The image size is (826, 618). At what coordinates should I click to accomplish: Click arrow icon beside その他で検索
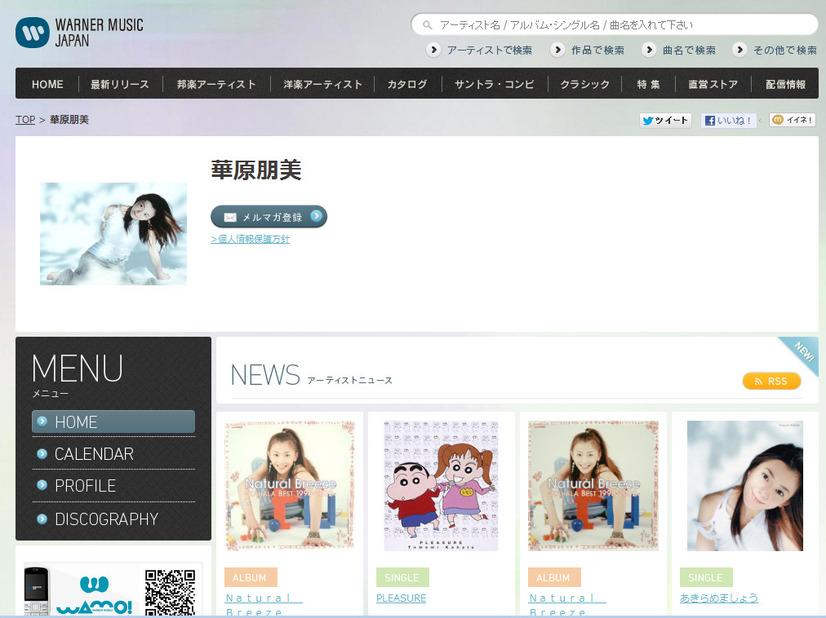[740, 50]
